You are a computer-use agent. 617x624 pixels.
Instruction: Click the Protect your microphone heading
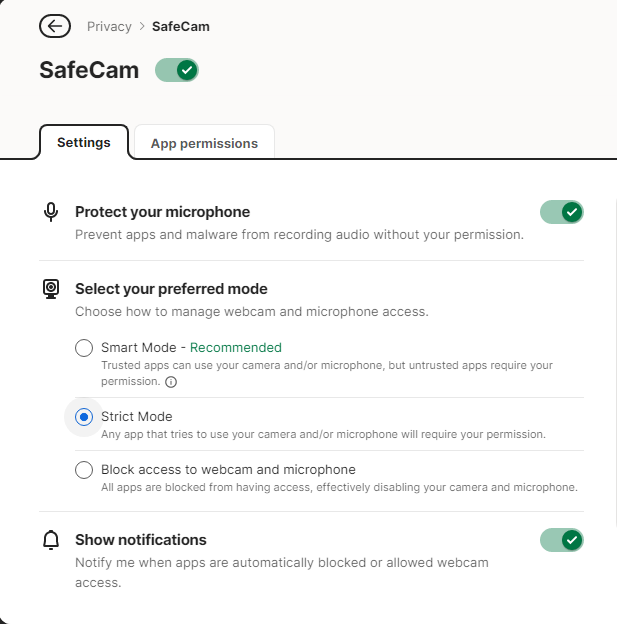(162, 212)
